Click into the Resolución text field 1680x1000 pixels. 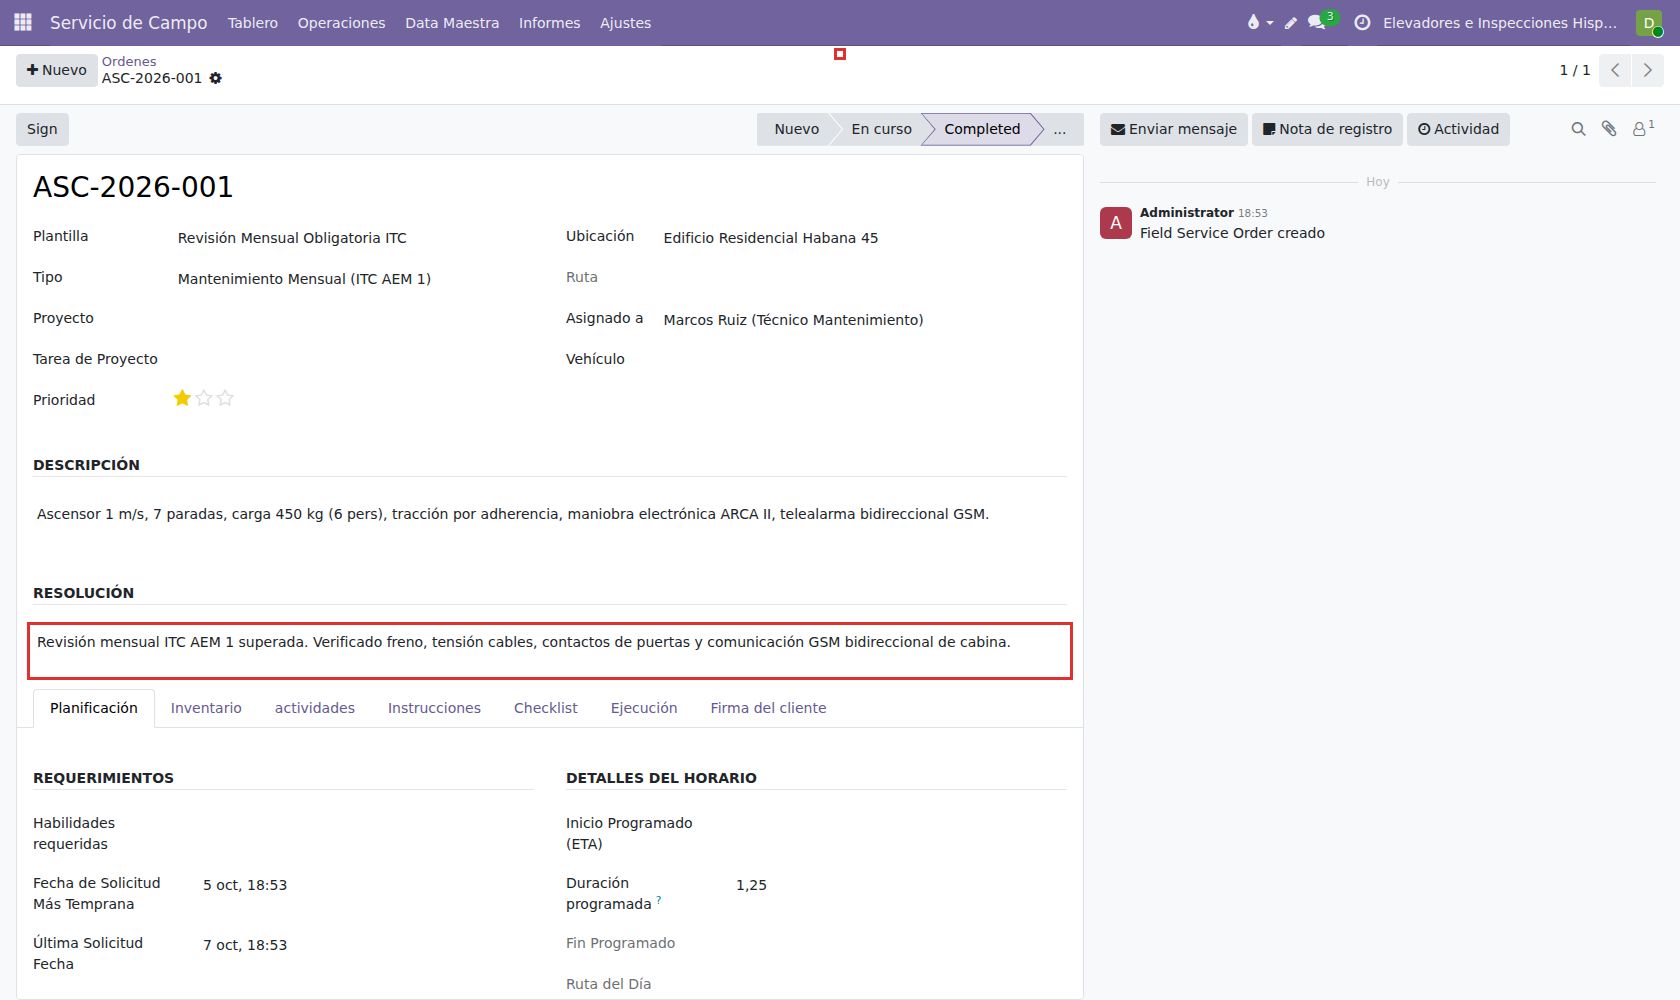click(x=550, y=651)
